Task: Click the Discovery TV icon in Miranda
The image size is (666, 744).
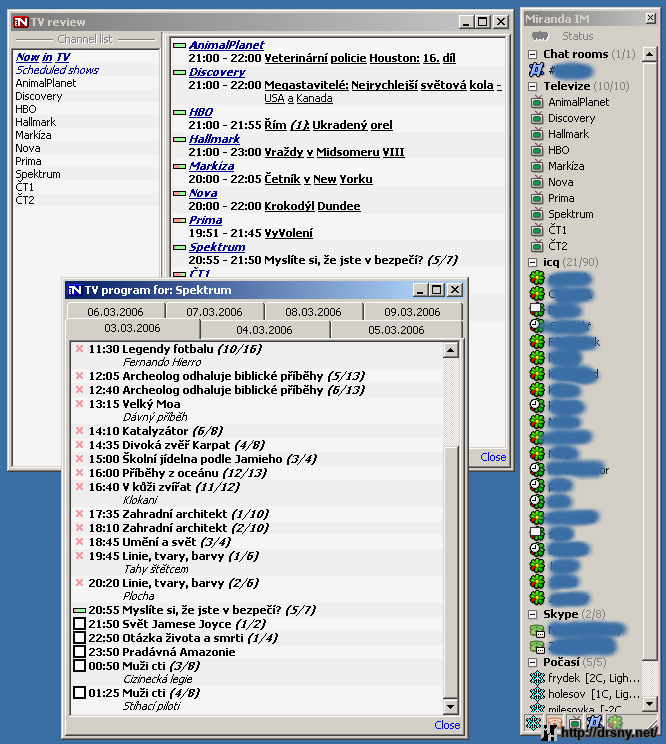Action: [x=537, y=118]
